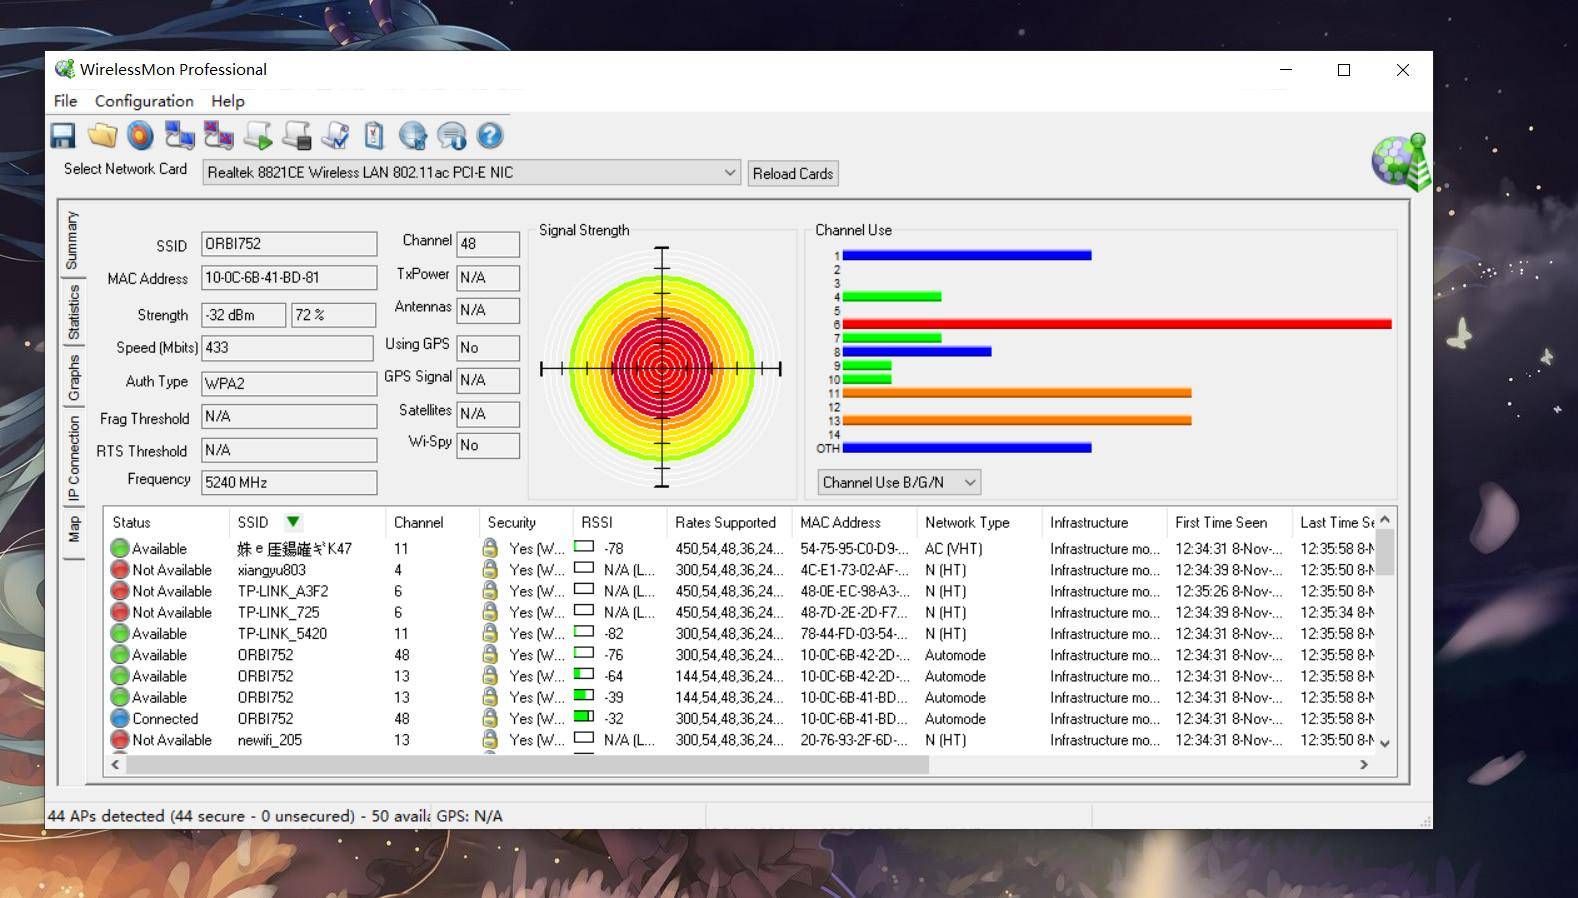The image size is (1578, 898).
Task: Click the blue question mark Help icon
Action: point(489,136)
